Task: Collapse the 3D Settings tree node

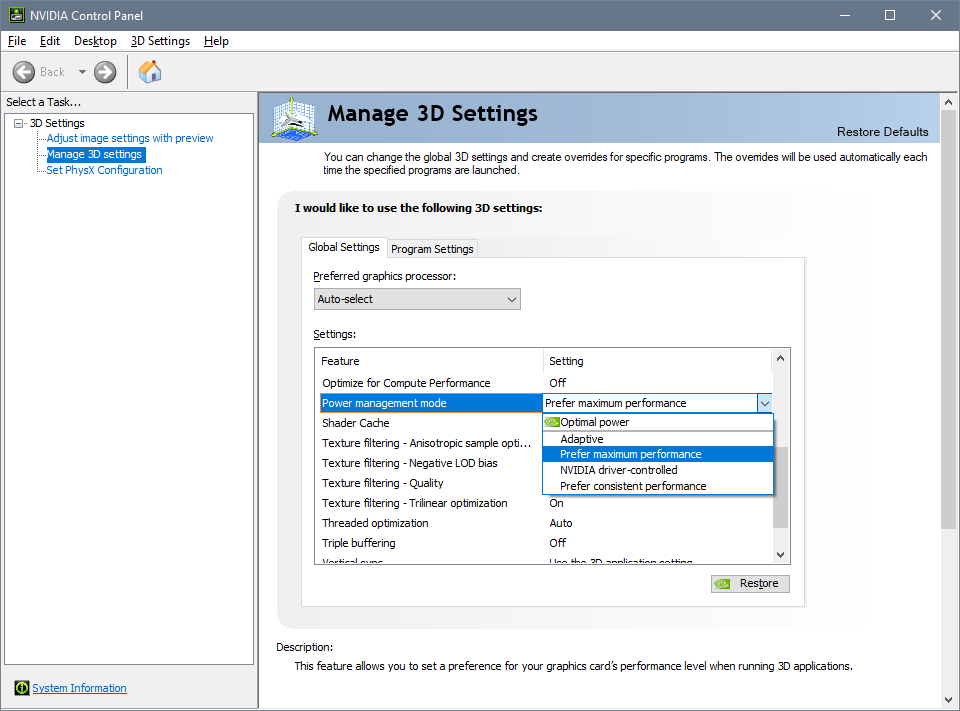Action: (18, 123)
